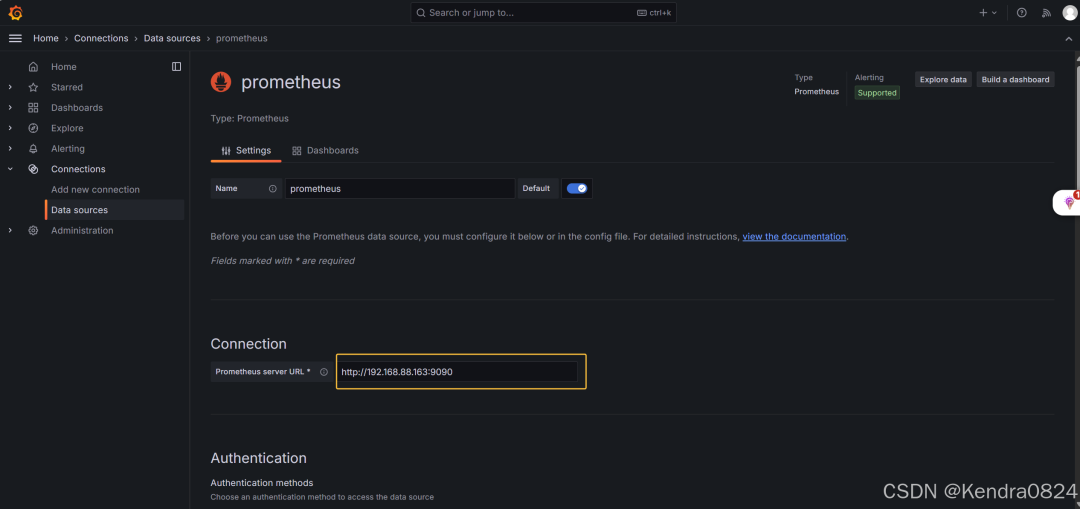Click Connections in the breadcrumb
Viewport: 1080px width, 509px height.
pyautogui.click(x=101, y=39)
